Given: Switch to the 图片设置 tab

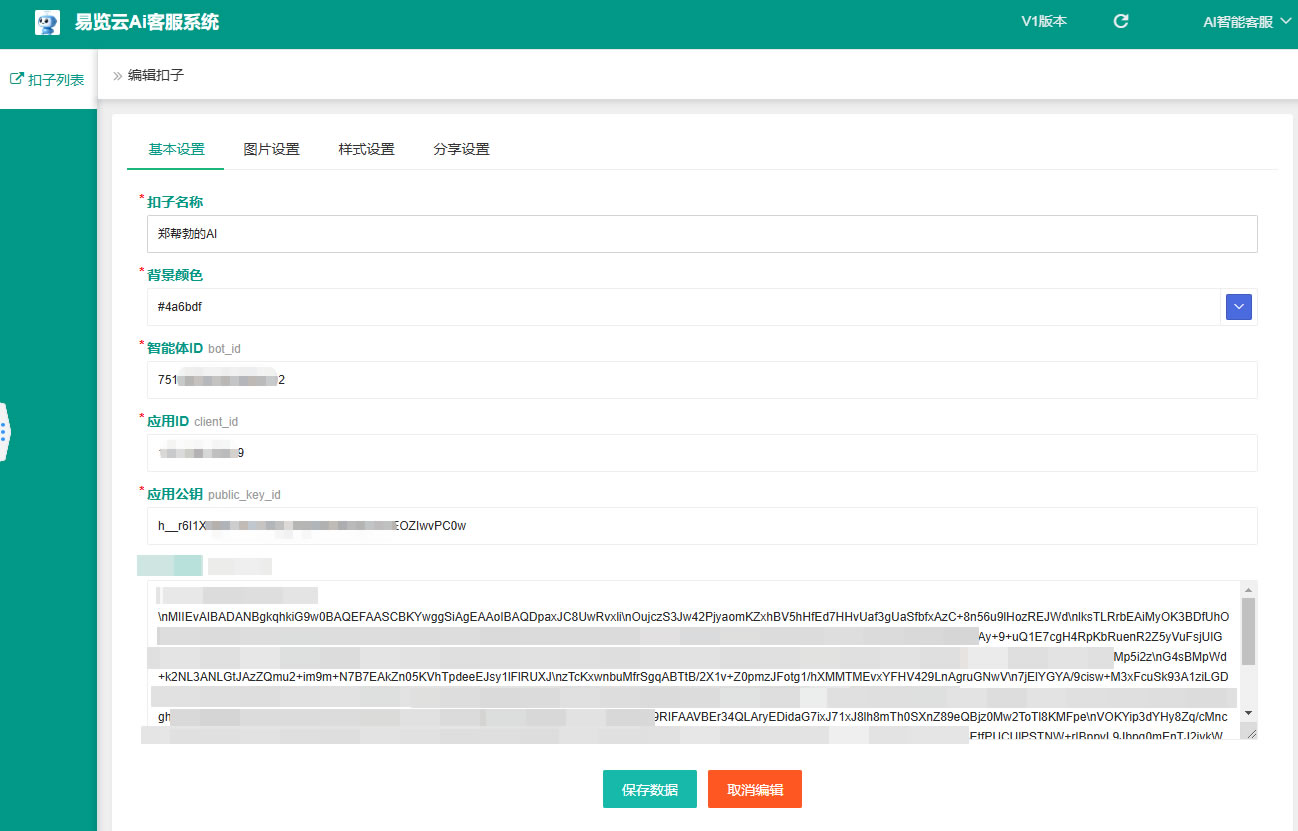Looking at the screenshot, I should coord(271,149).
